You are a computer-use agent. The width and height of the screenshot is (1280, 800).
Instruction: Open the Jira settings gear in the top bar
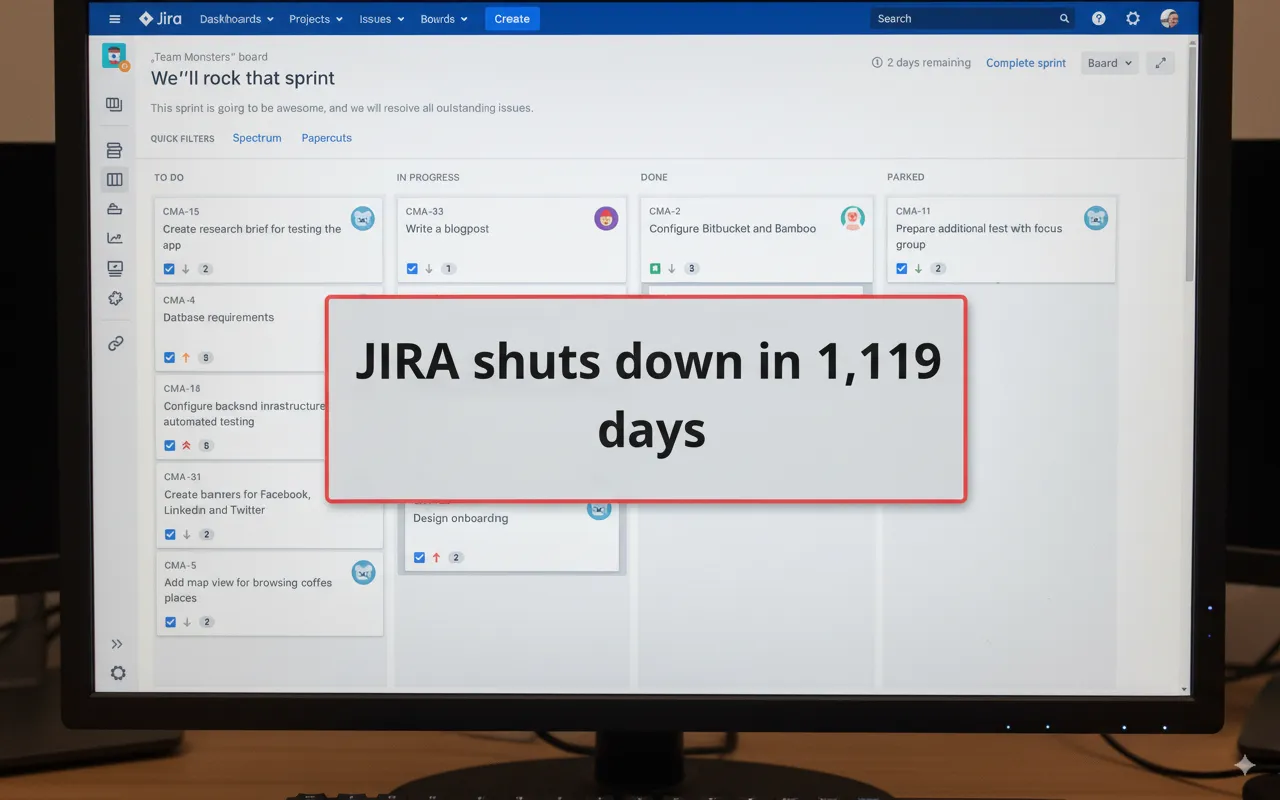tap(1133, 18)
